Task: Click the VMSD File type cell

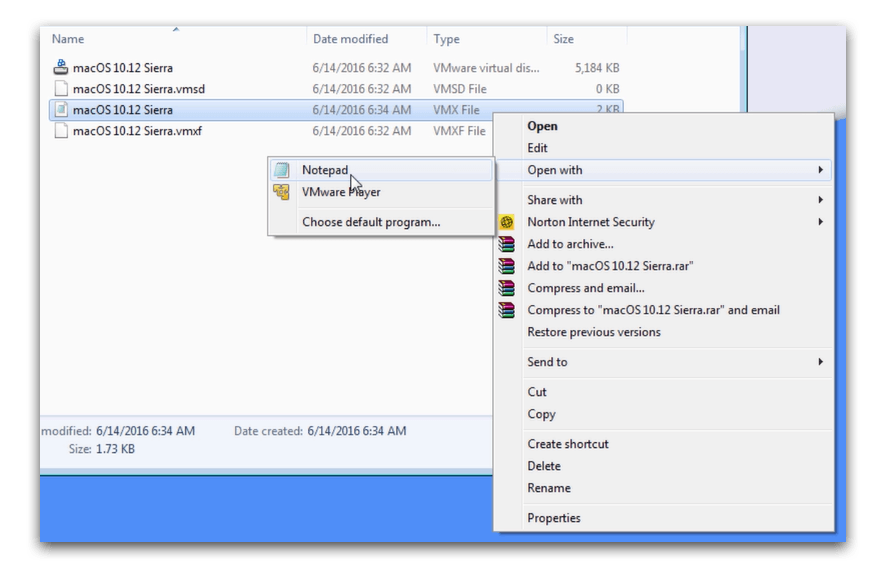Action: (460, 89)
